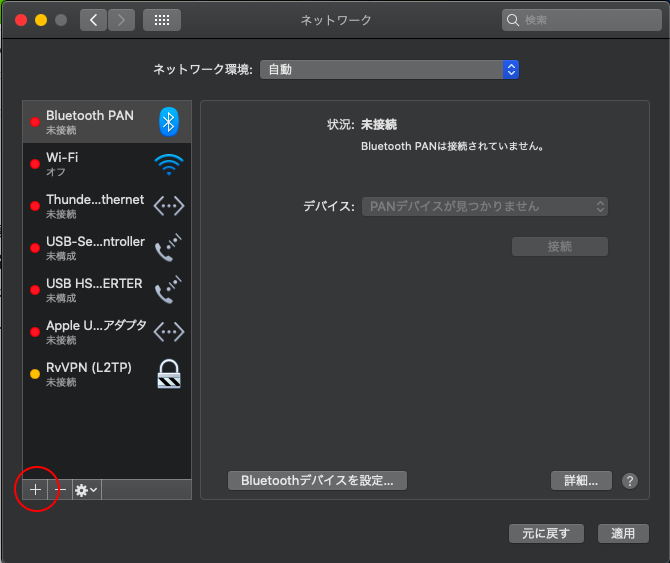Click the search magnifier icon
The image size is (670, 563).
pyautogui.click(x=513, y=20)
